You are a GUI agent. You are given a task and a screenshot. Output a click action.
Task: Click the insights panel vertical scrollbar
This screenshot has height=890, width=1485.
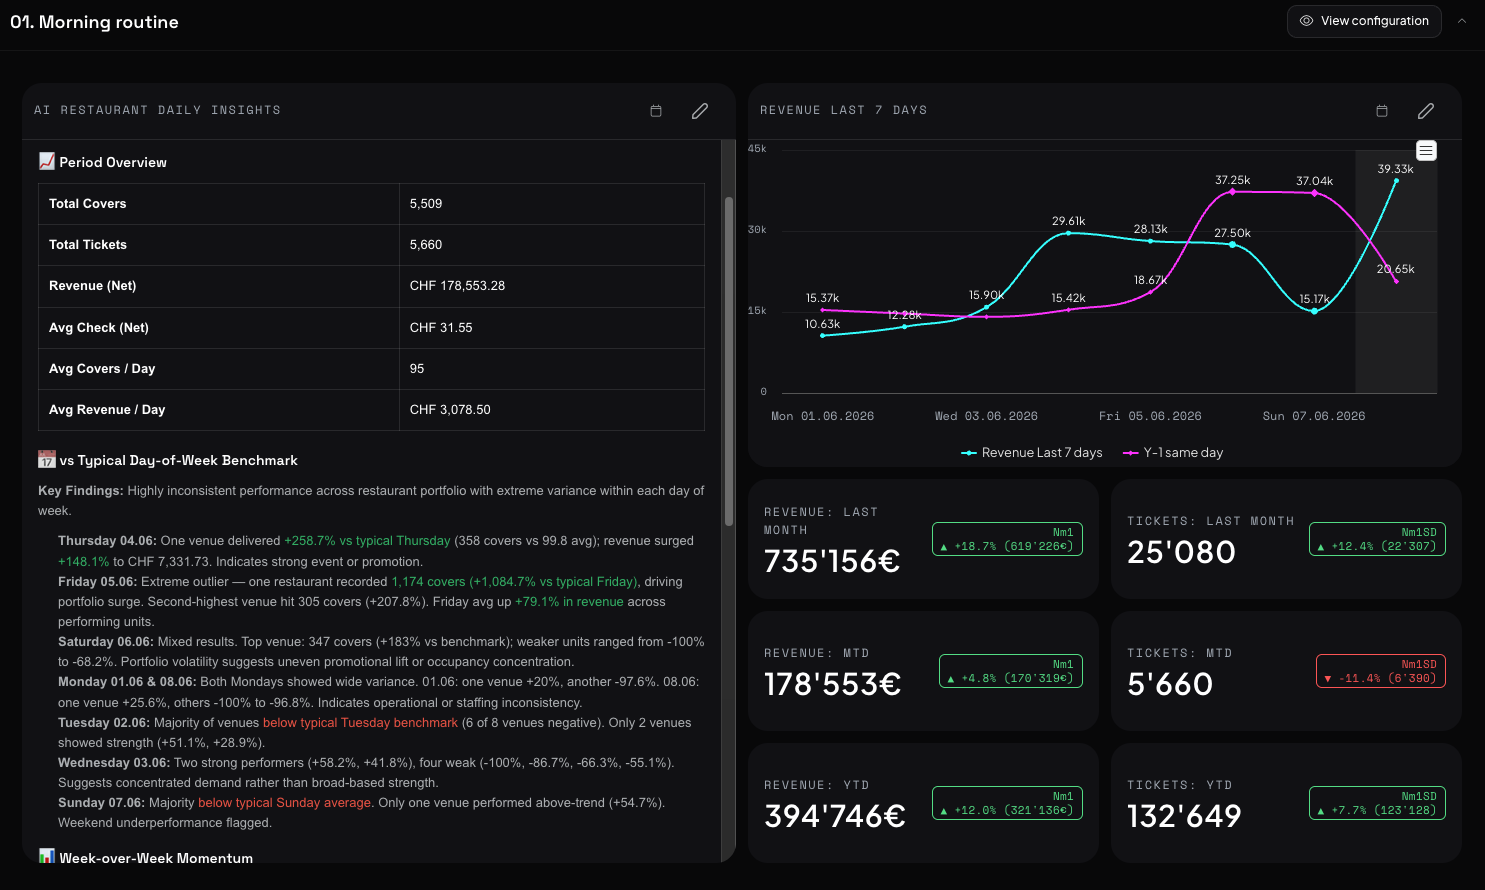tap(729, 360)
